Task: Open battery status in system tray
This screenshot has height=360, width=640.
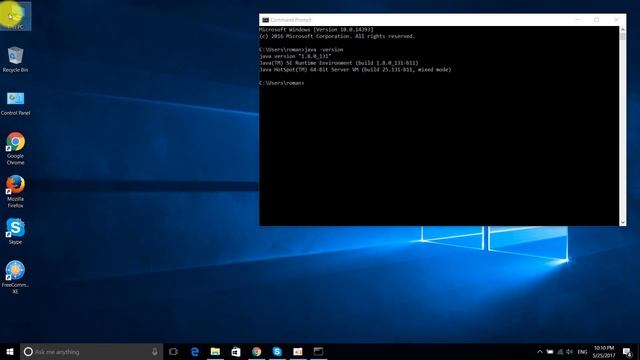Action: tap(550, 351)
